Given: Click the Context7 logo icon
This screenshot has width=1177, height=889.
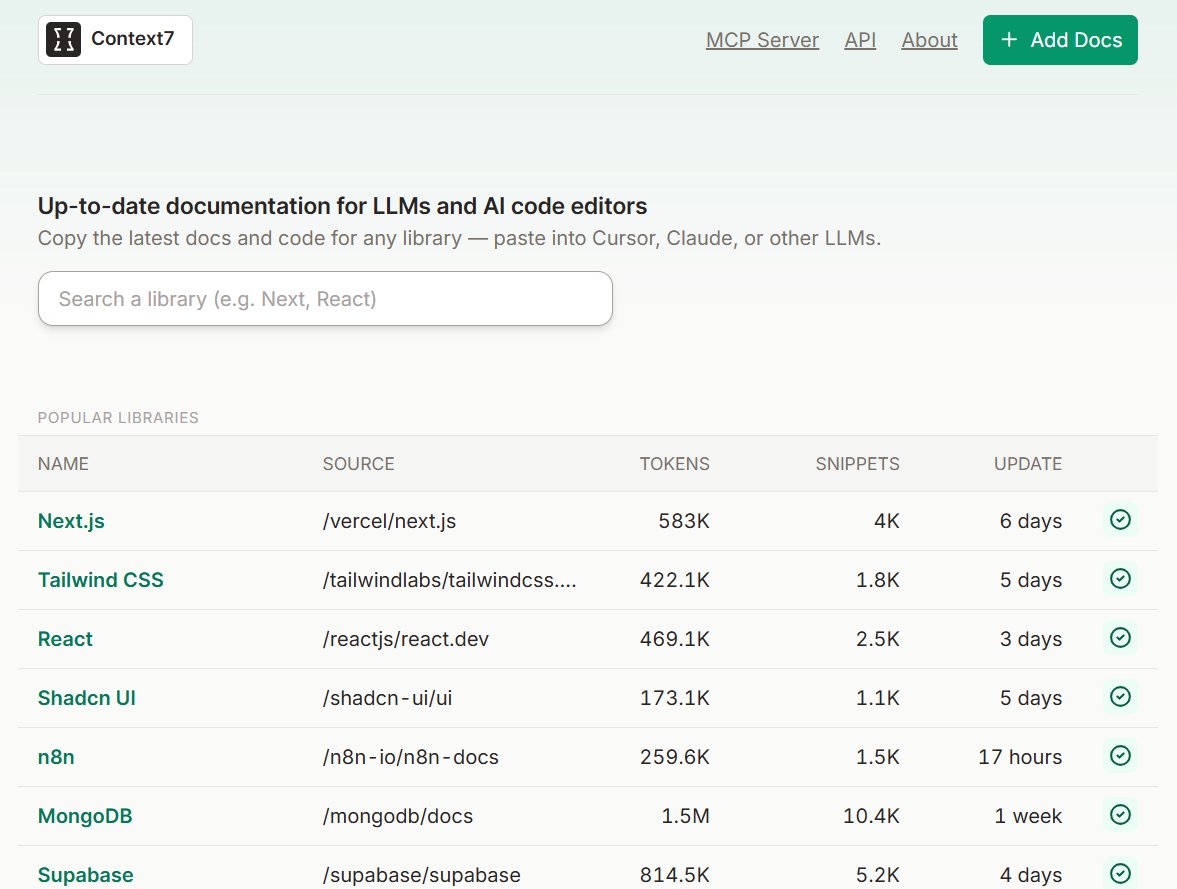Looking at the screenshot, I should (x=63, y=40).
